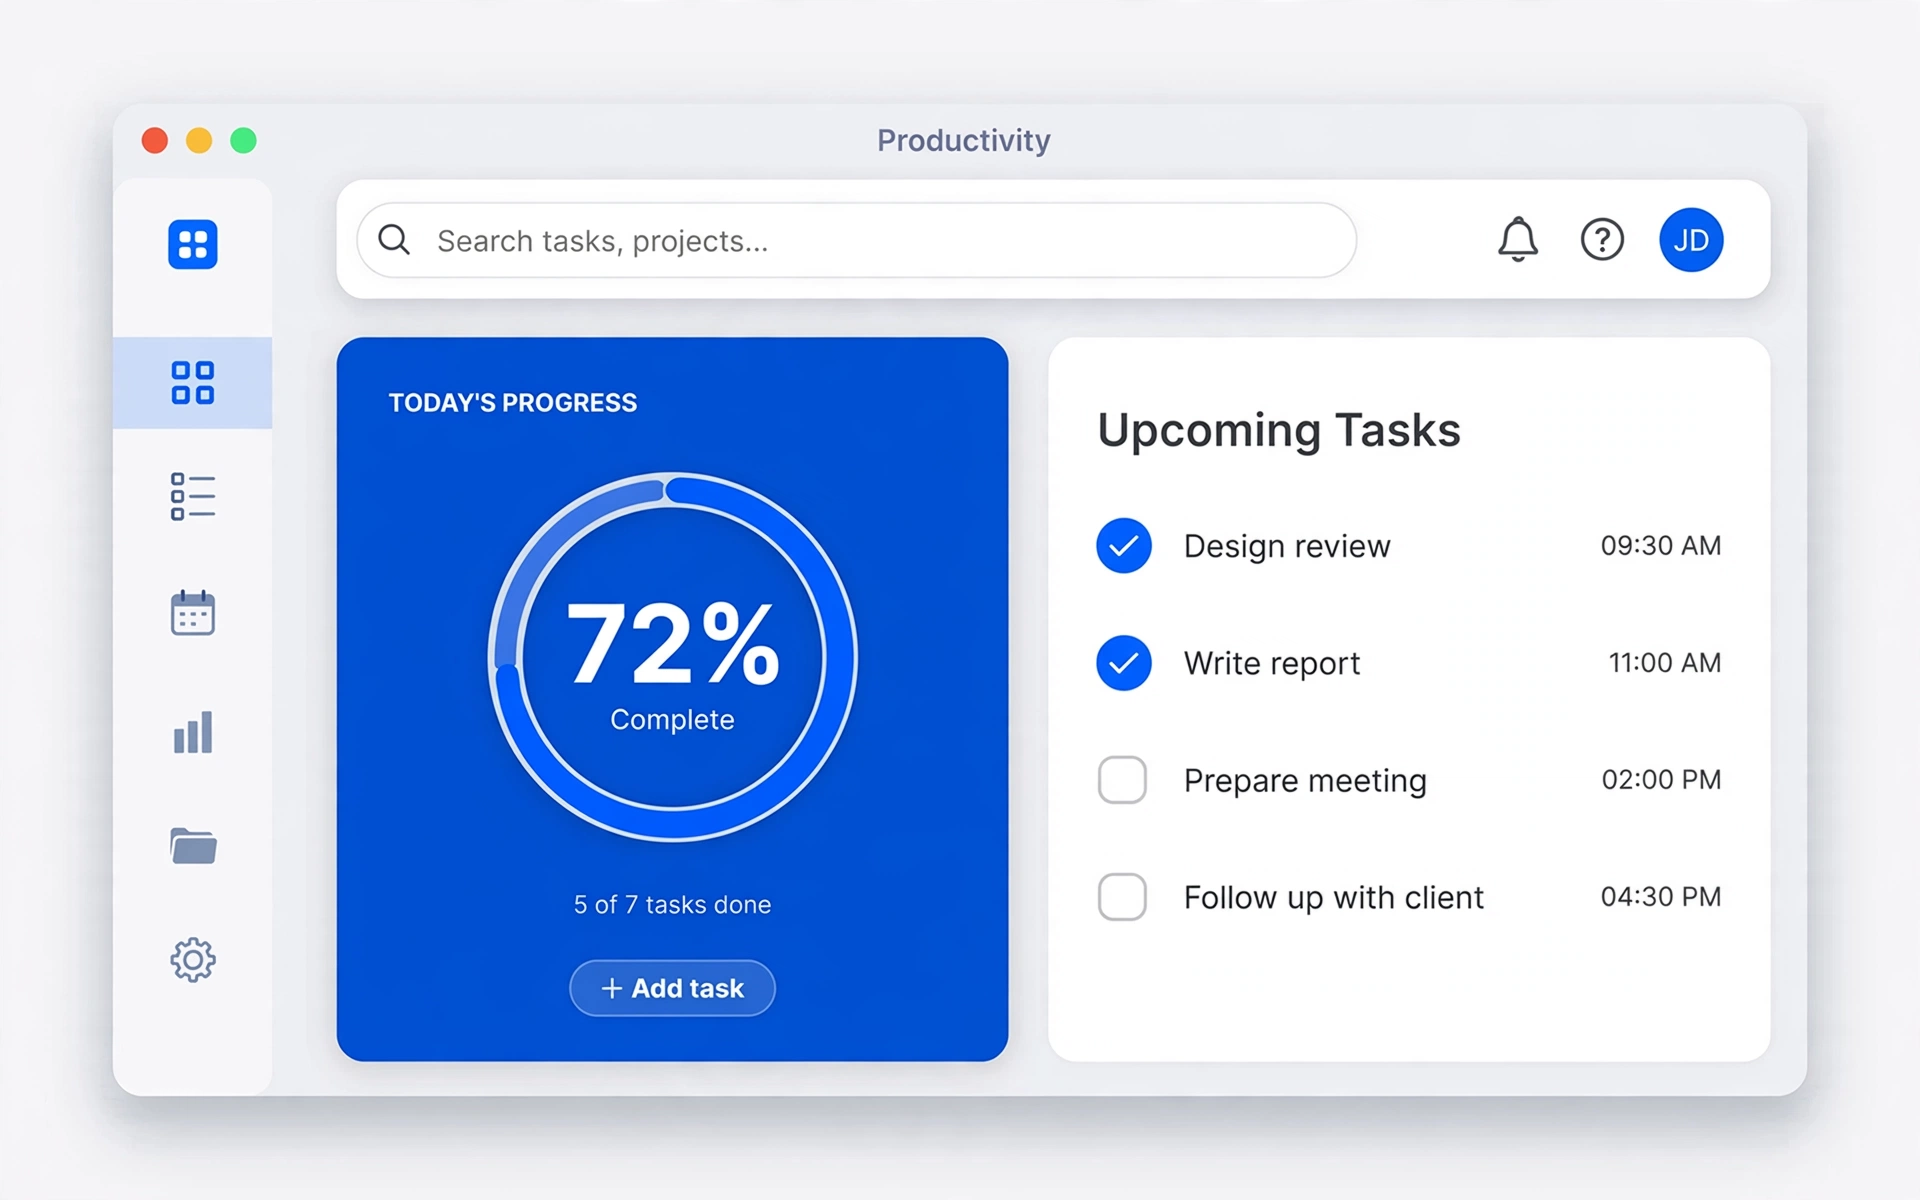Check the Follow up with client task
This screenshot has width=1920, height=1200.
tap(1122, 897)
